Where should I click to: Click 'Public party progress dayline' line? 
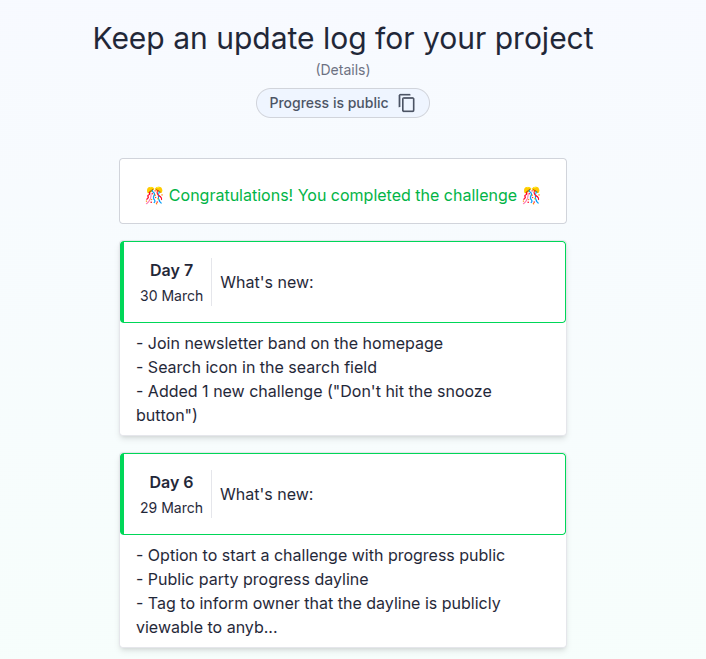258,579
